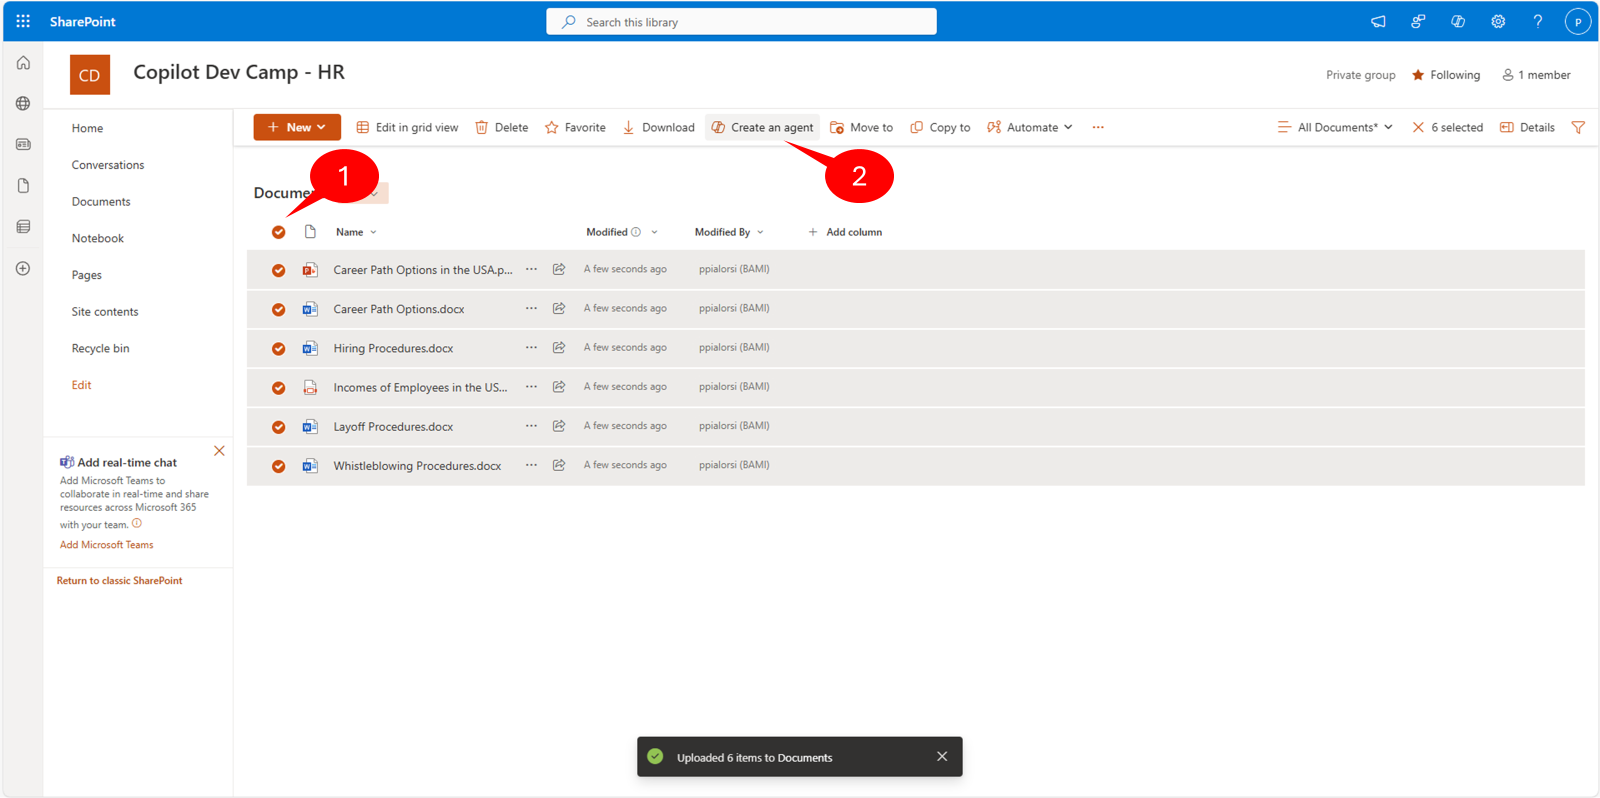Share the Hiring Procedures.docx file

pyautogui.click(x=559, y=348)
